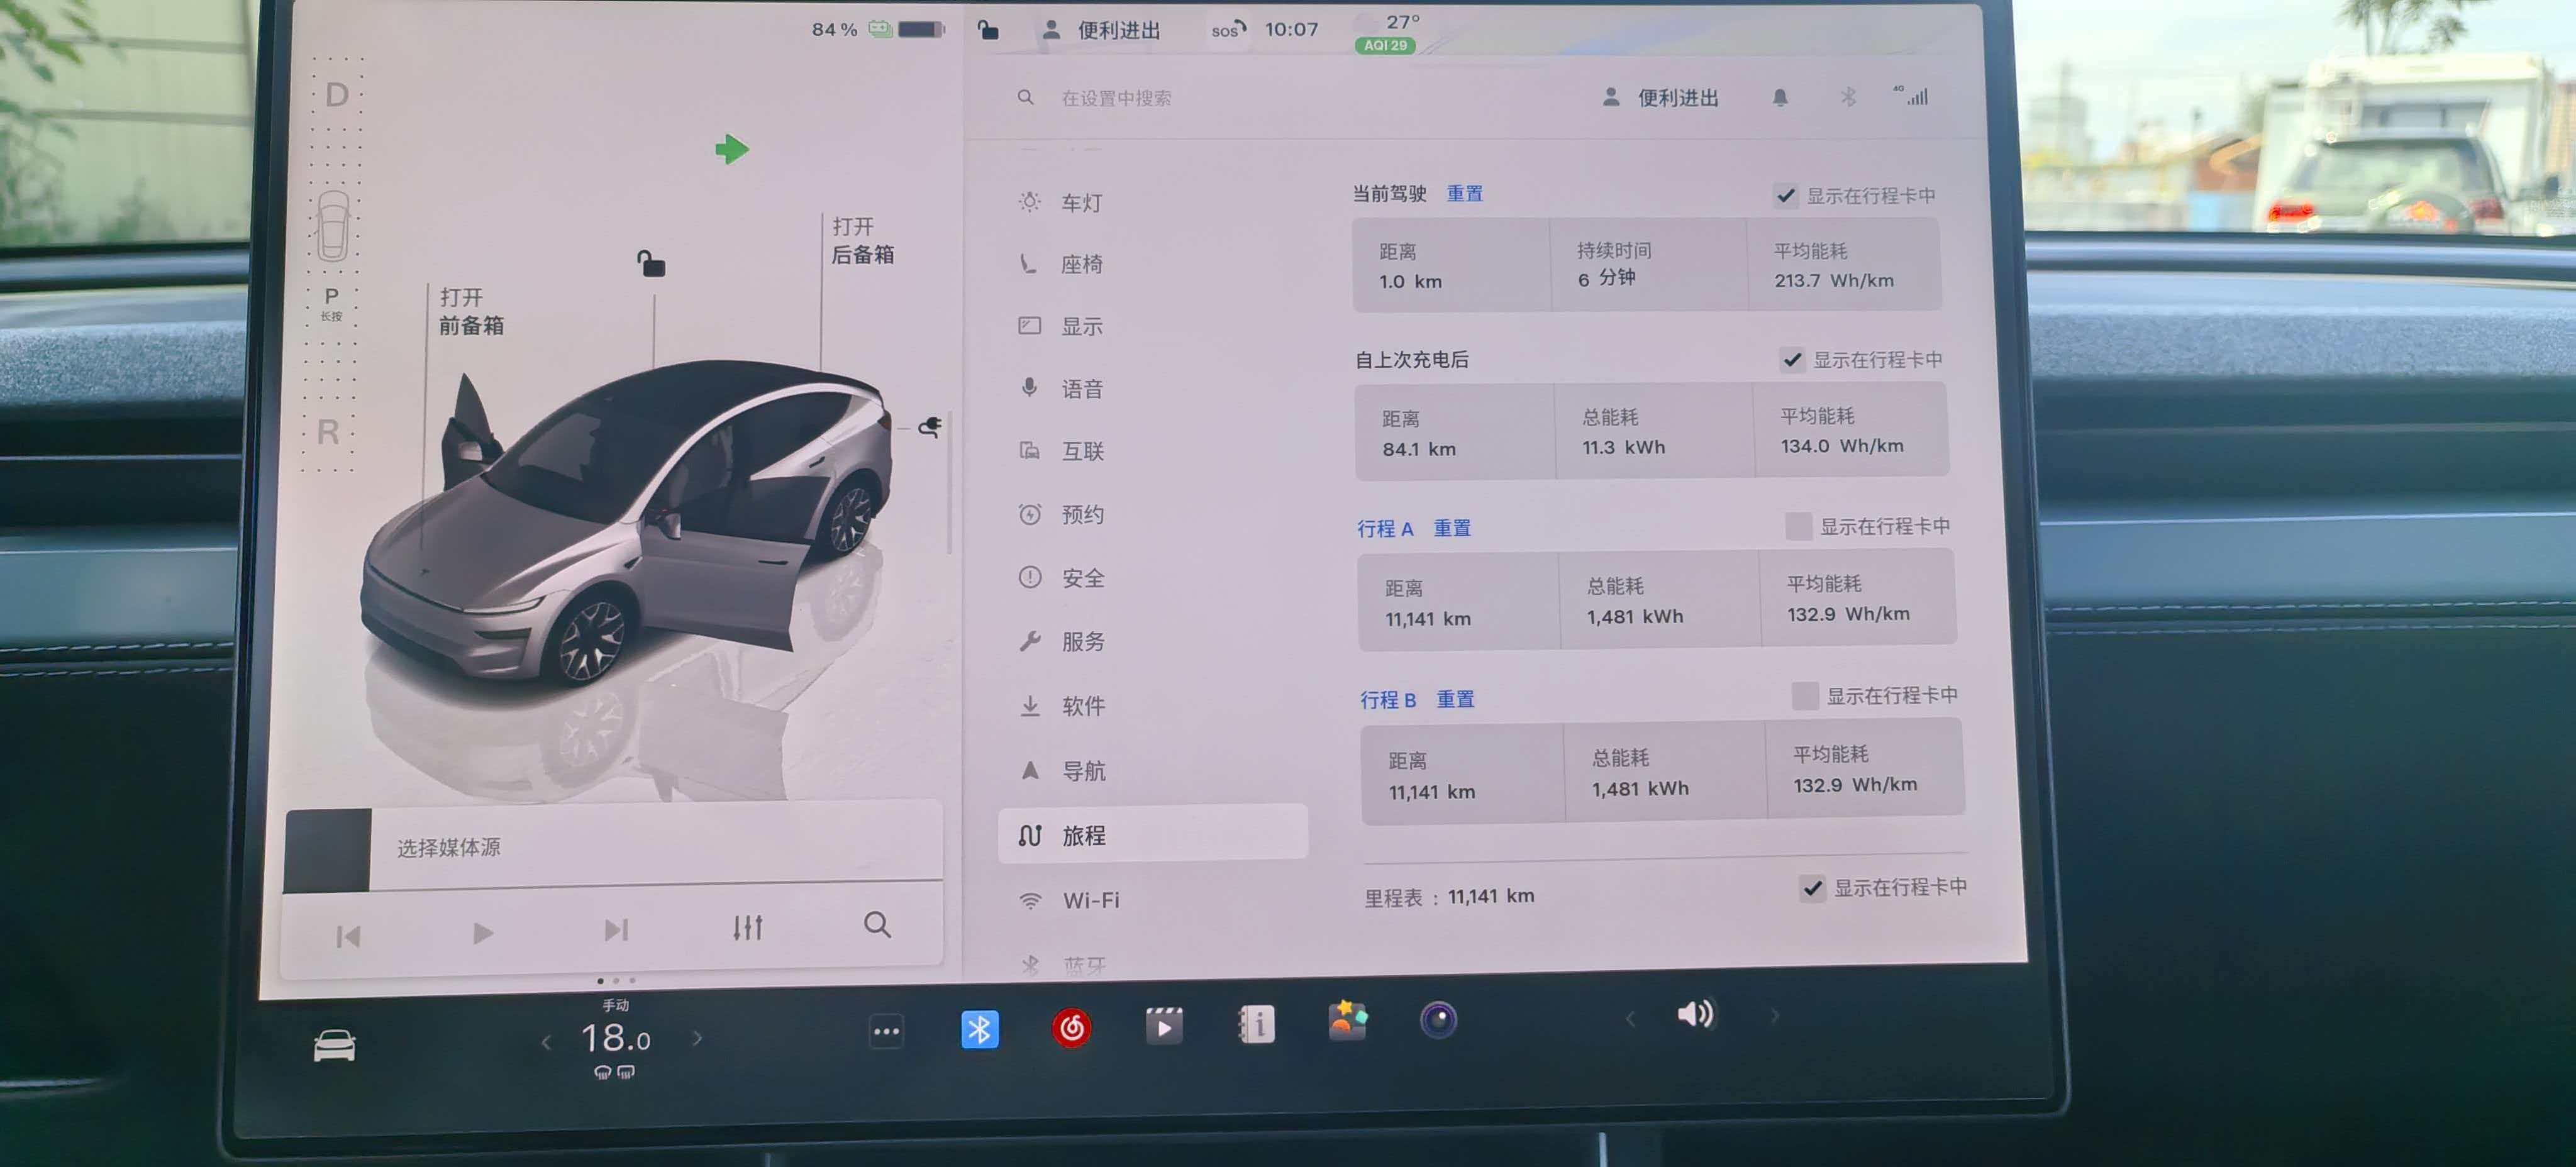
Task: Tap the 18.0 cabin temperature display
Action: click(616, 1038)
